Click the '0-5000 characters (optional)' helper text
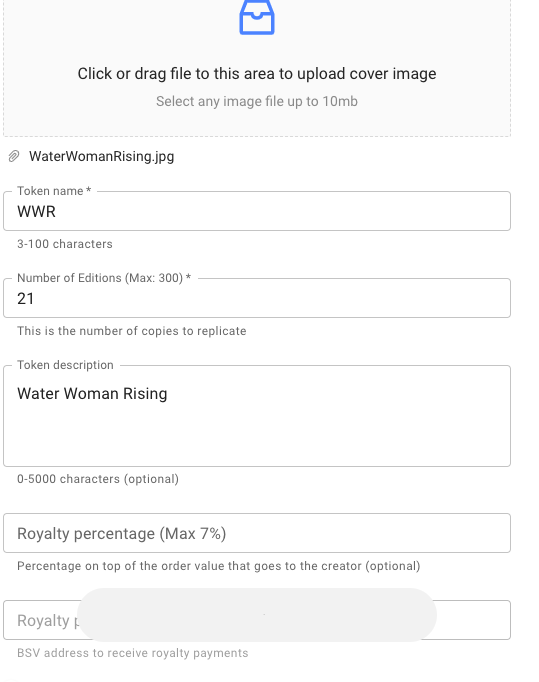The height and width of the screenshot is (682, 539). pyautogui.click(x=98, y=479)
